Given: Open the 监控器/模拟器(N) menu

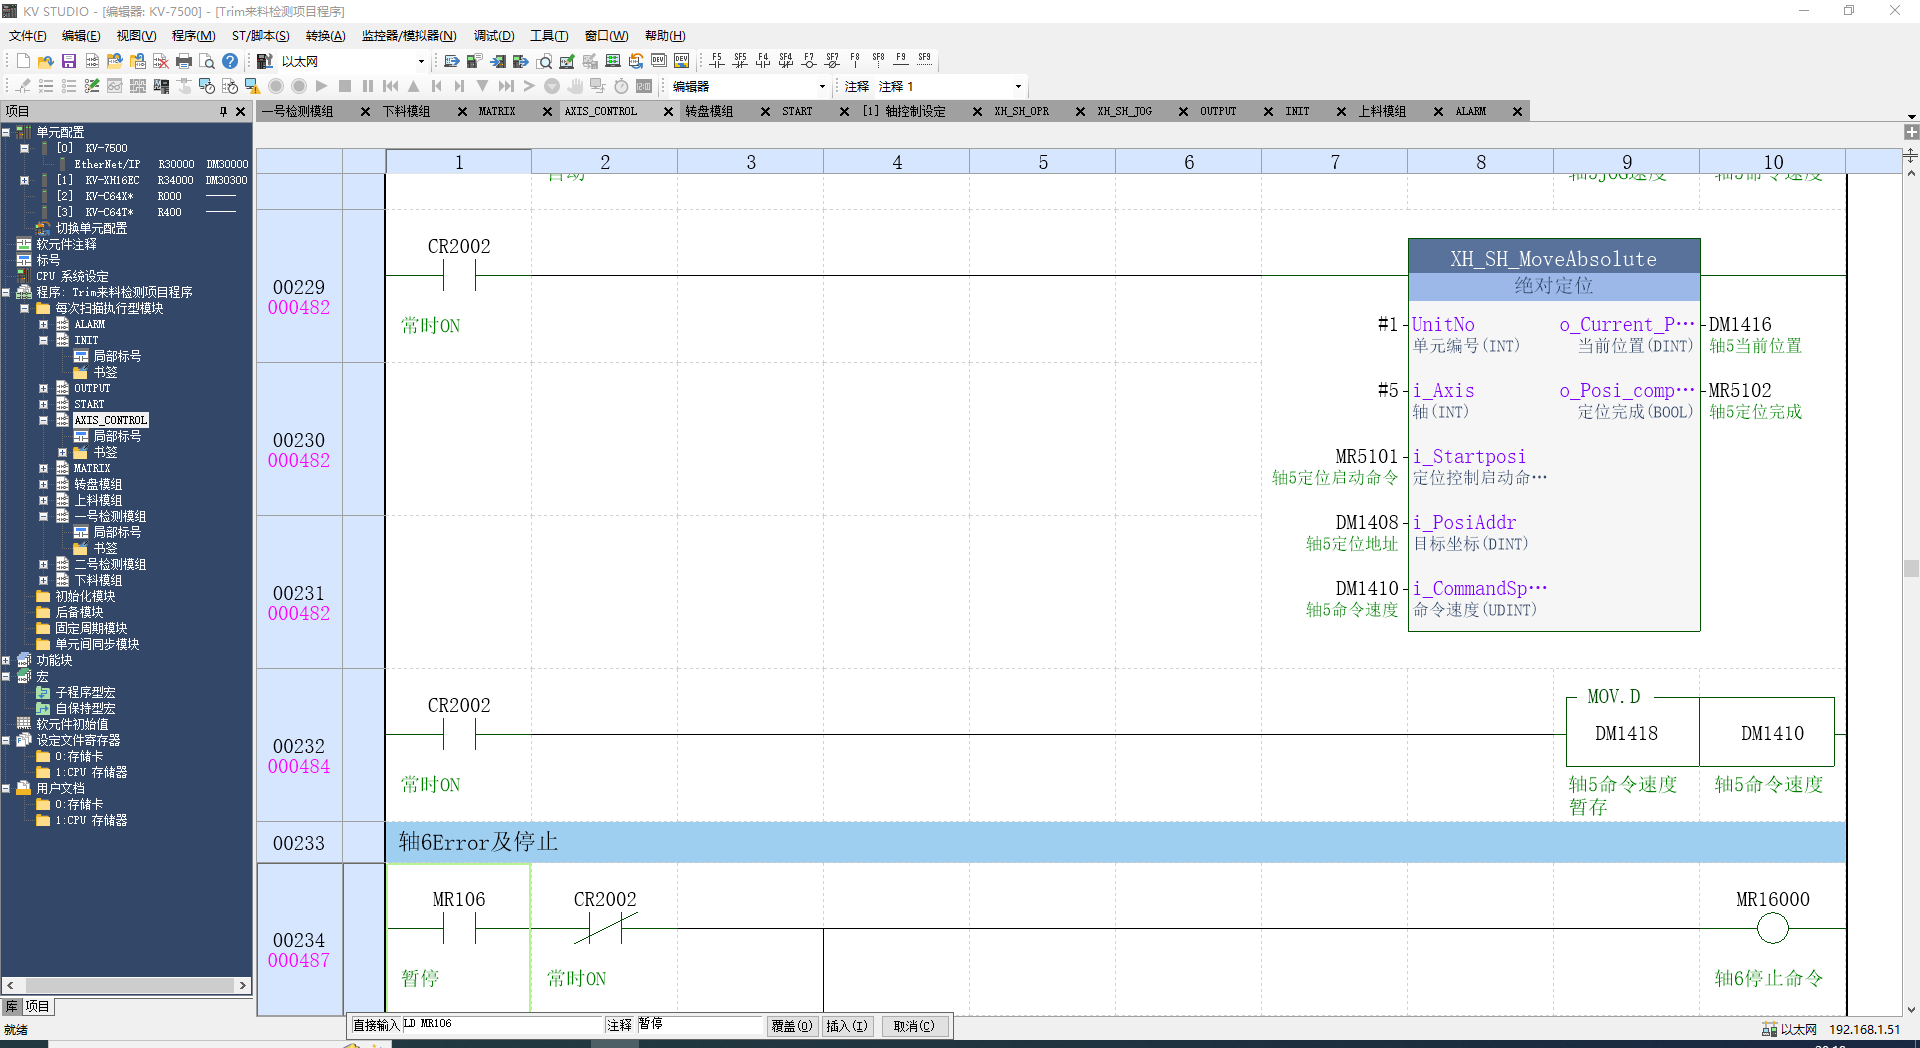Looking at the screenshot, I should [409, 36].
